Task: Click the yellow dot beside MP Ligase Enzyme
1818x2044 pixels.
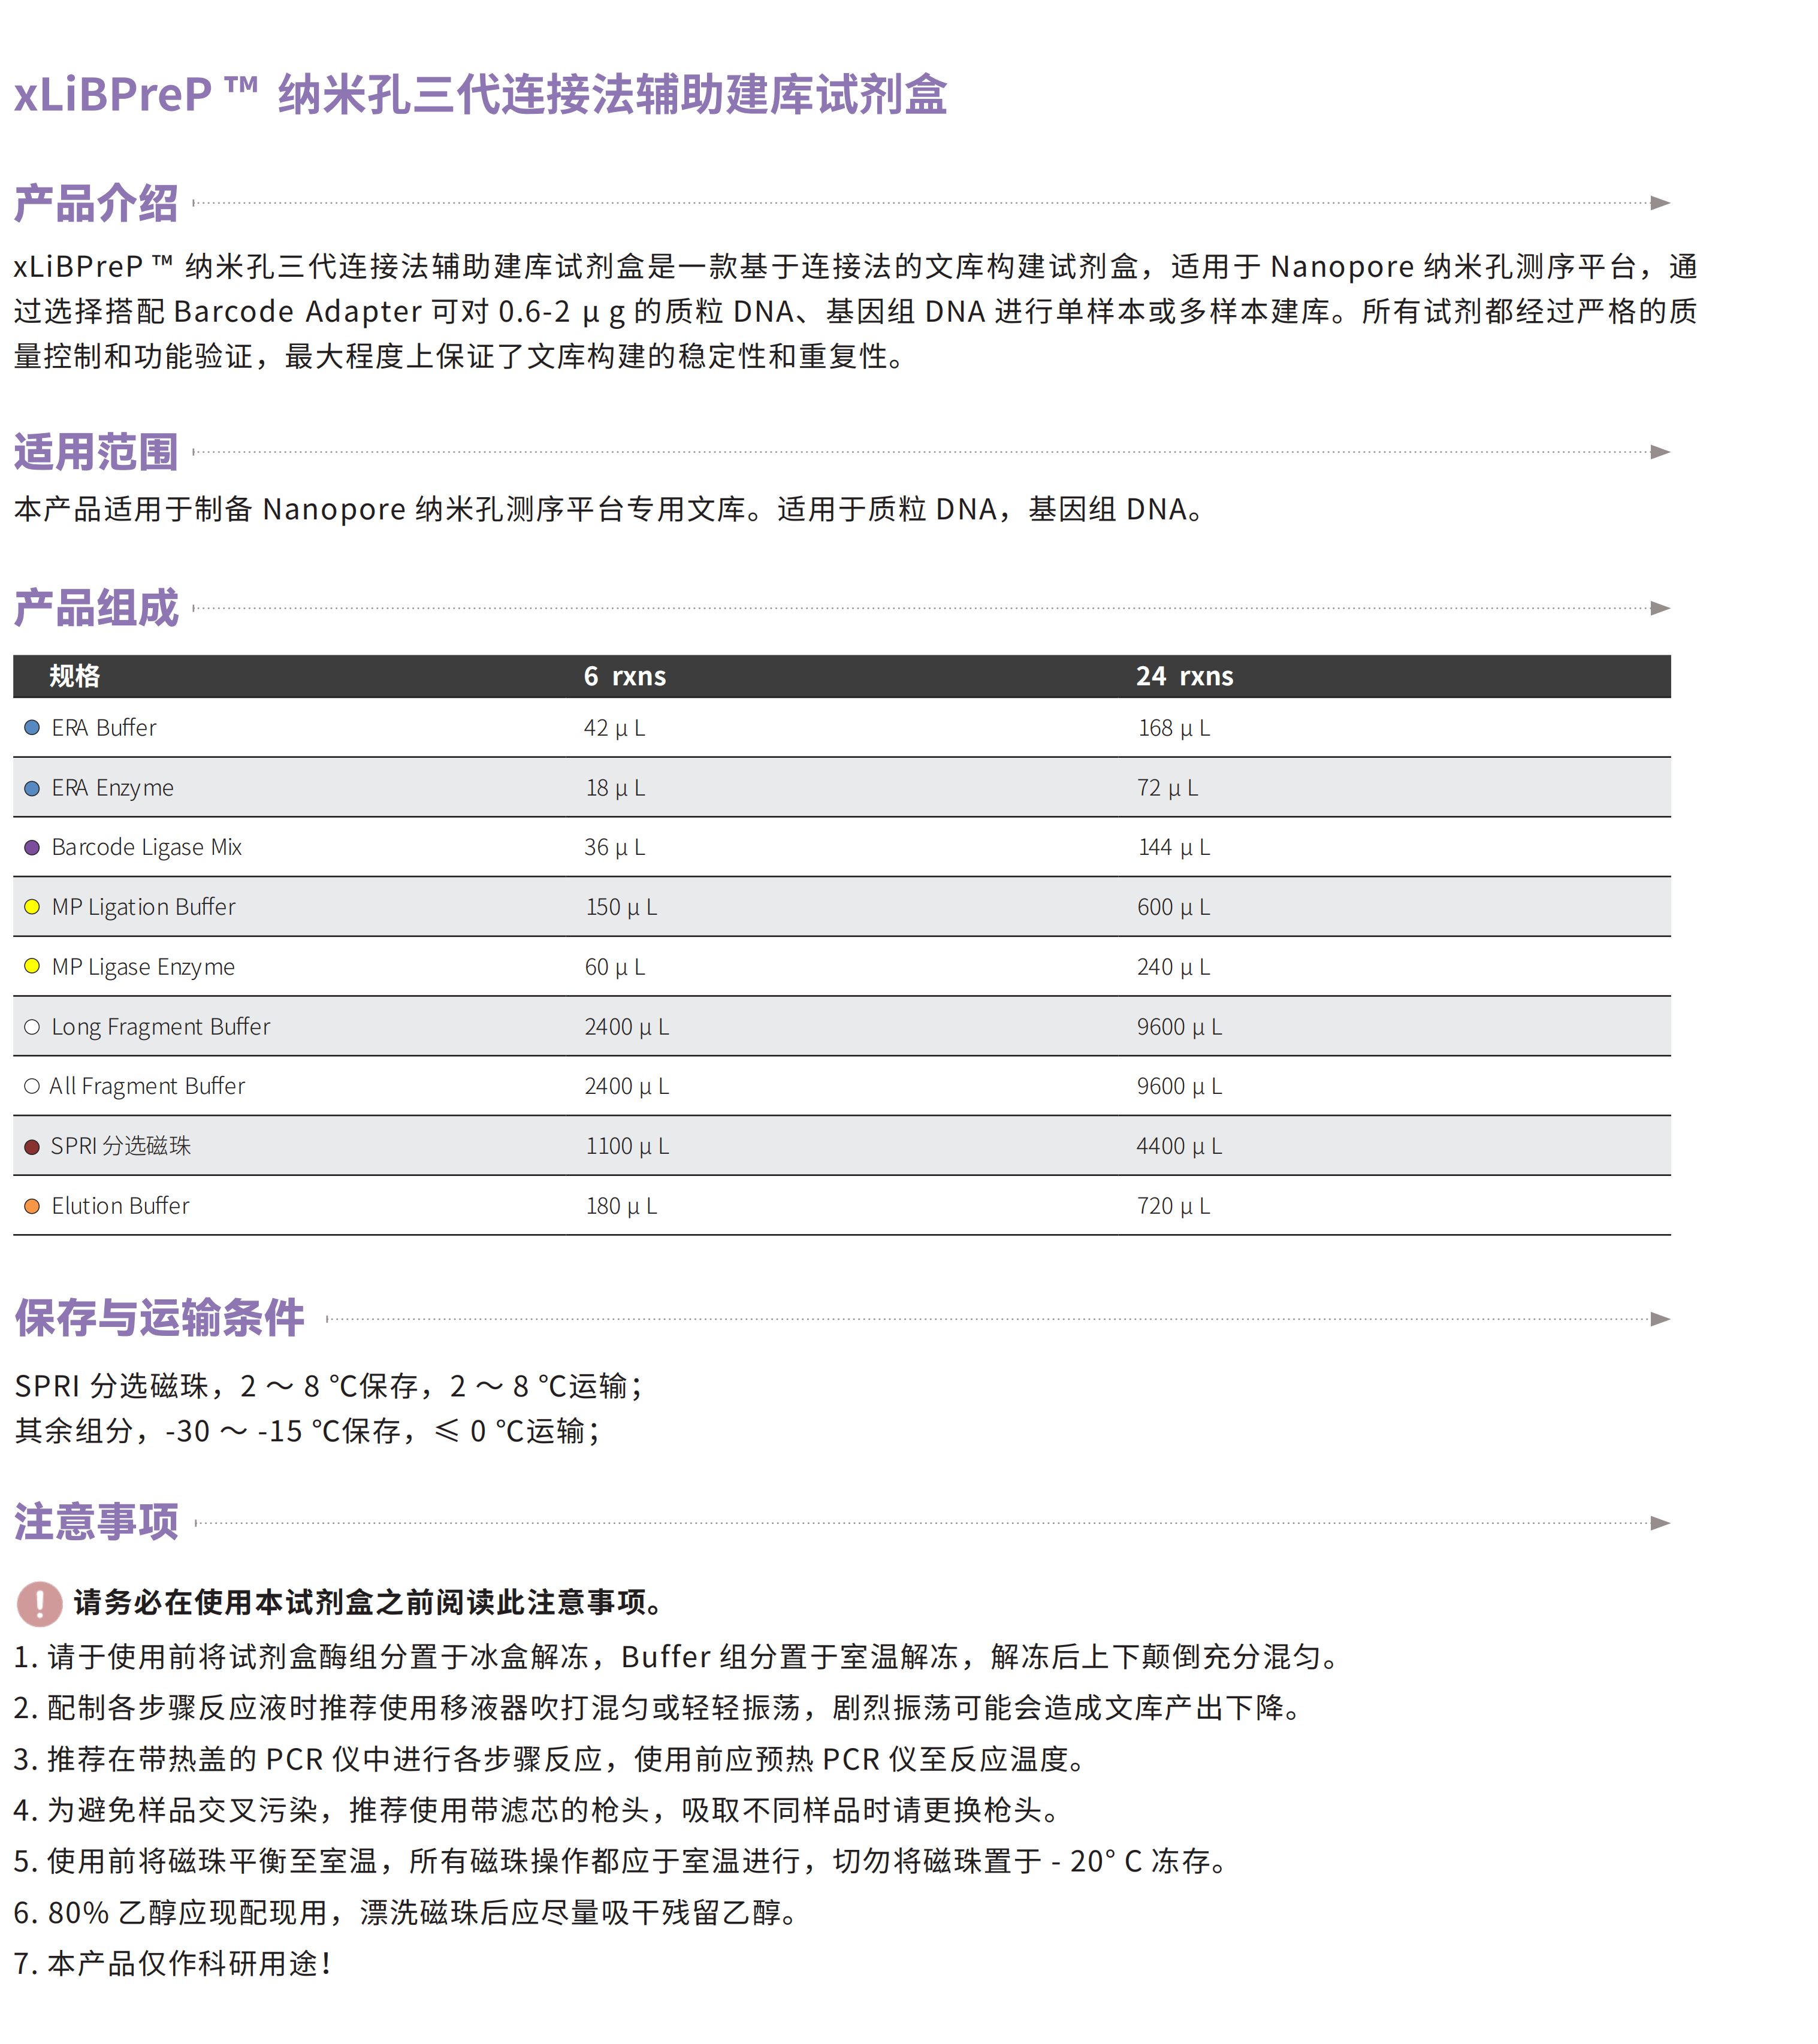Action: (x=32, y=966)
